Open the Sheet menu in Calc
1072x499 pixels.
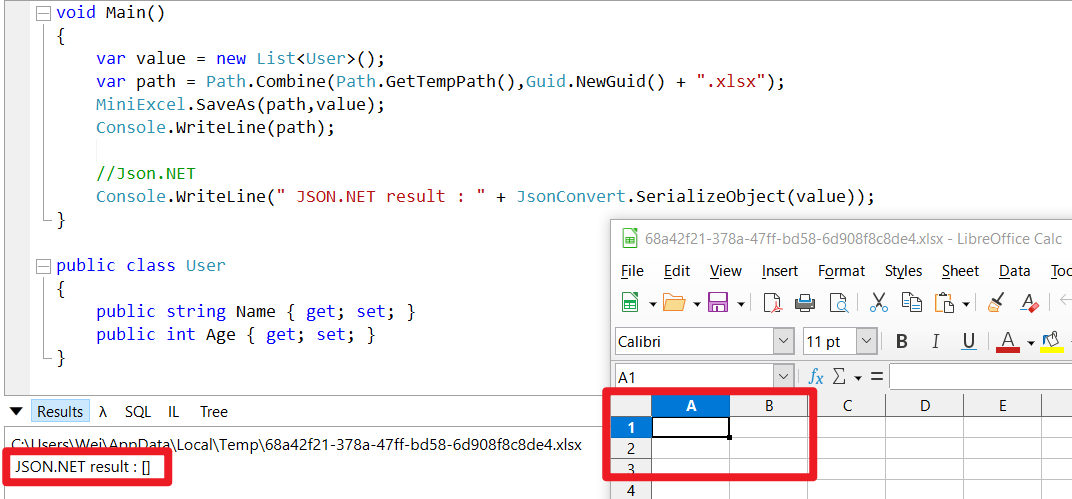pos(961,271)
